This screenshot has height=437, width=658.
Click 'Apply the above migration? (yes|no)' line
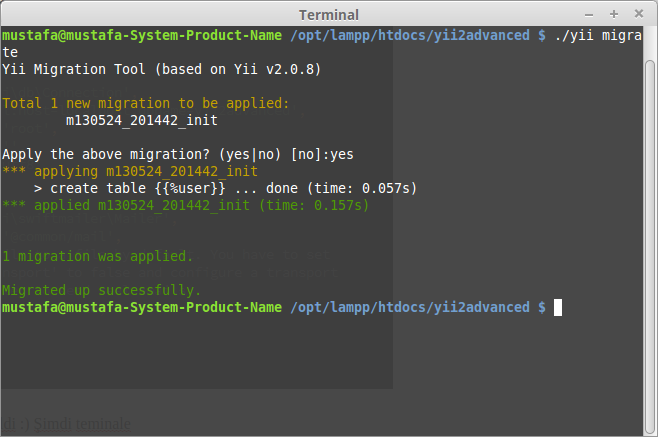(x=178, y=154)
